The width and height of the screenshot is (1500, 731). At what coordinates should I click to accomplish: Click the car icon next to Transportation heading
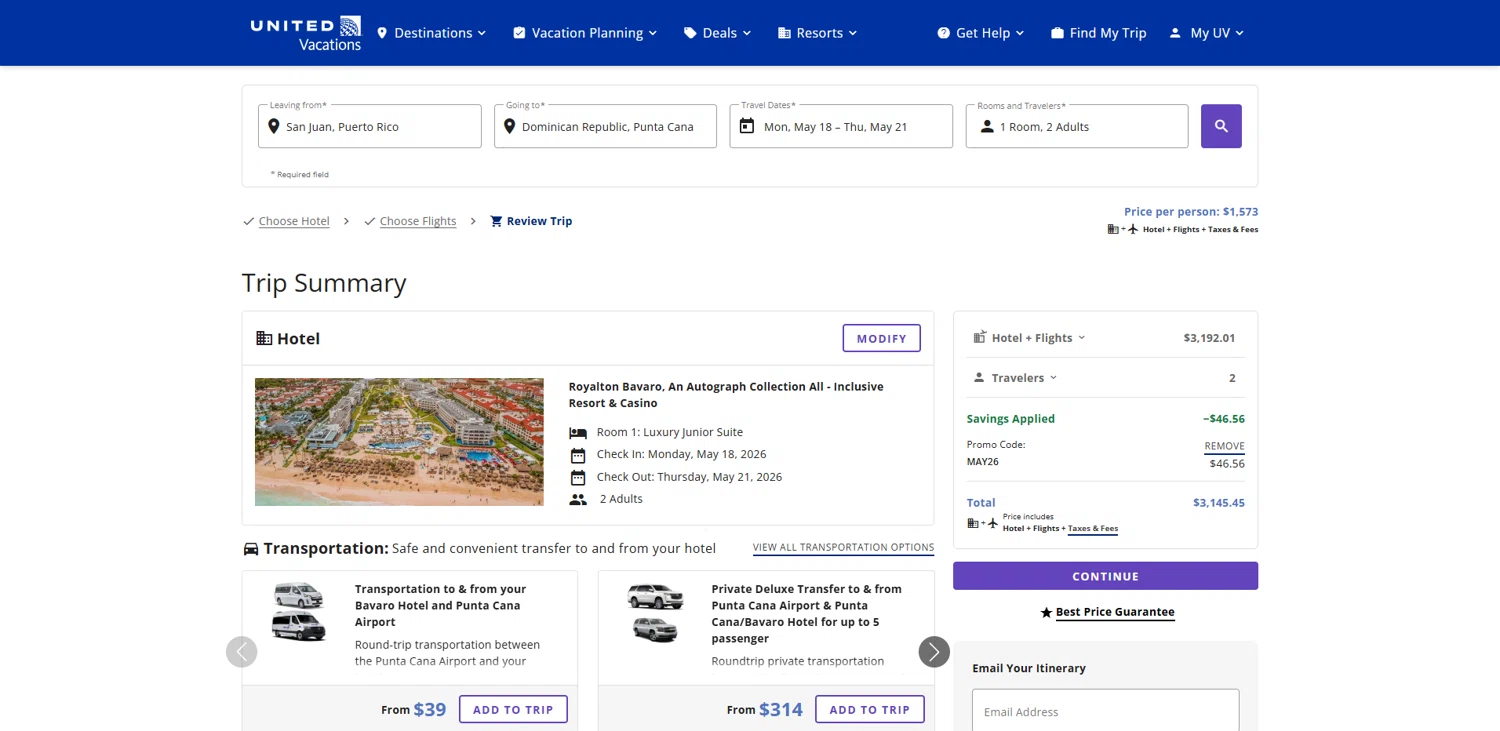251,549
